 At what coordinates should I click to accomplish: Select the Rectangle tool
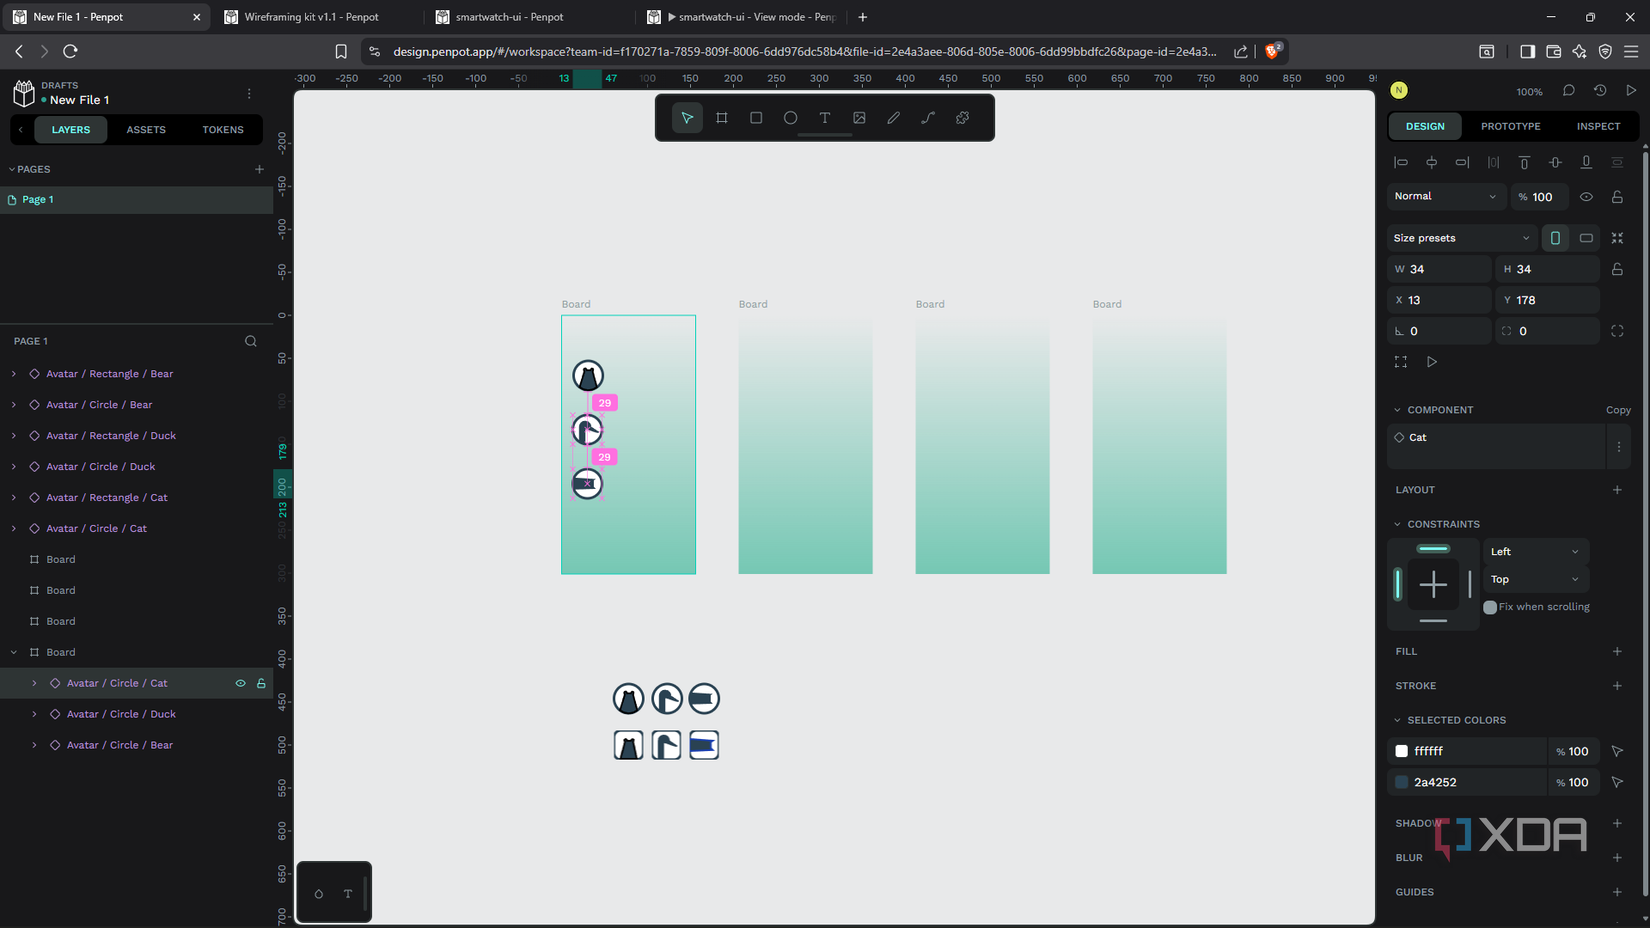point(755,117)
